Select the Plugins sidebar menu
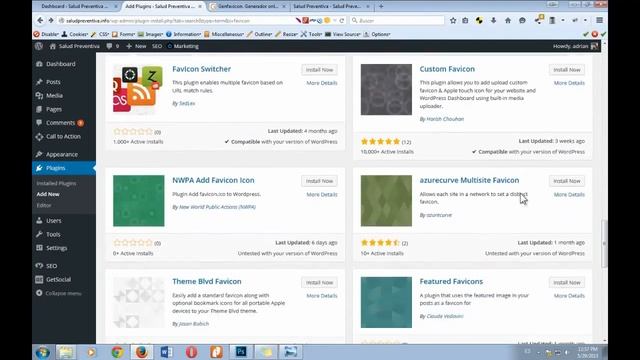This screenshot has width=640, height=360. 56,168
